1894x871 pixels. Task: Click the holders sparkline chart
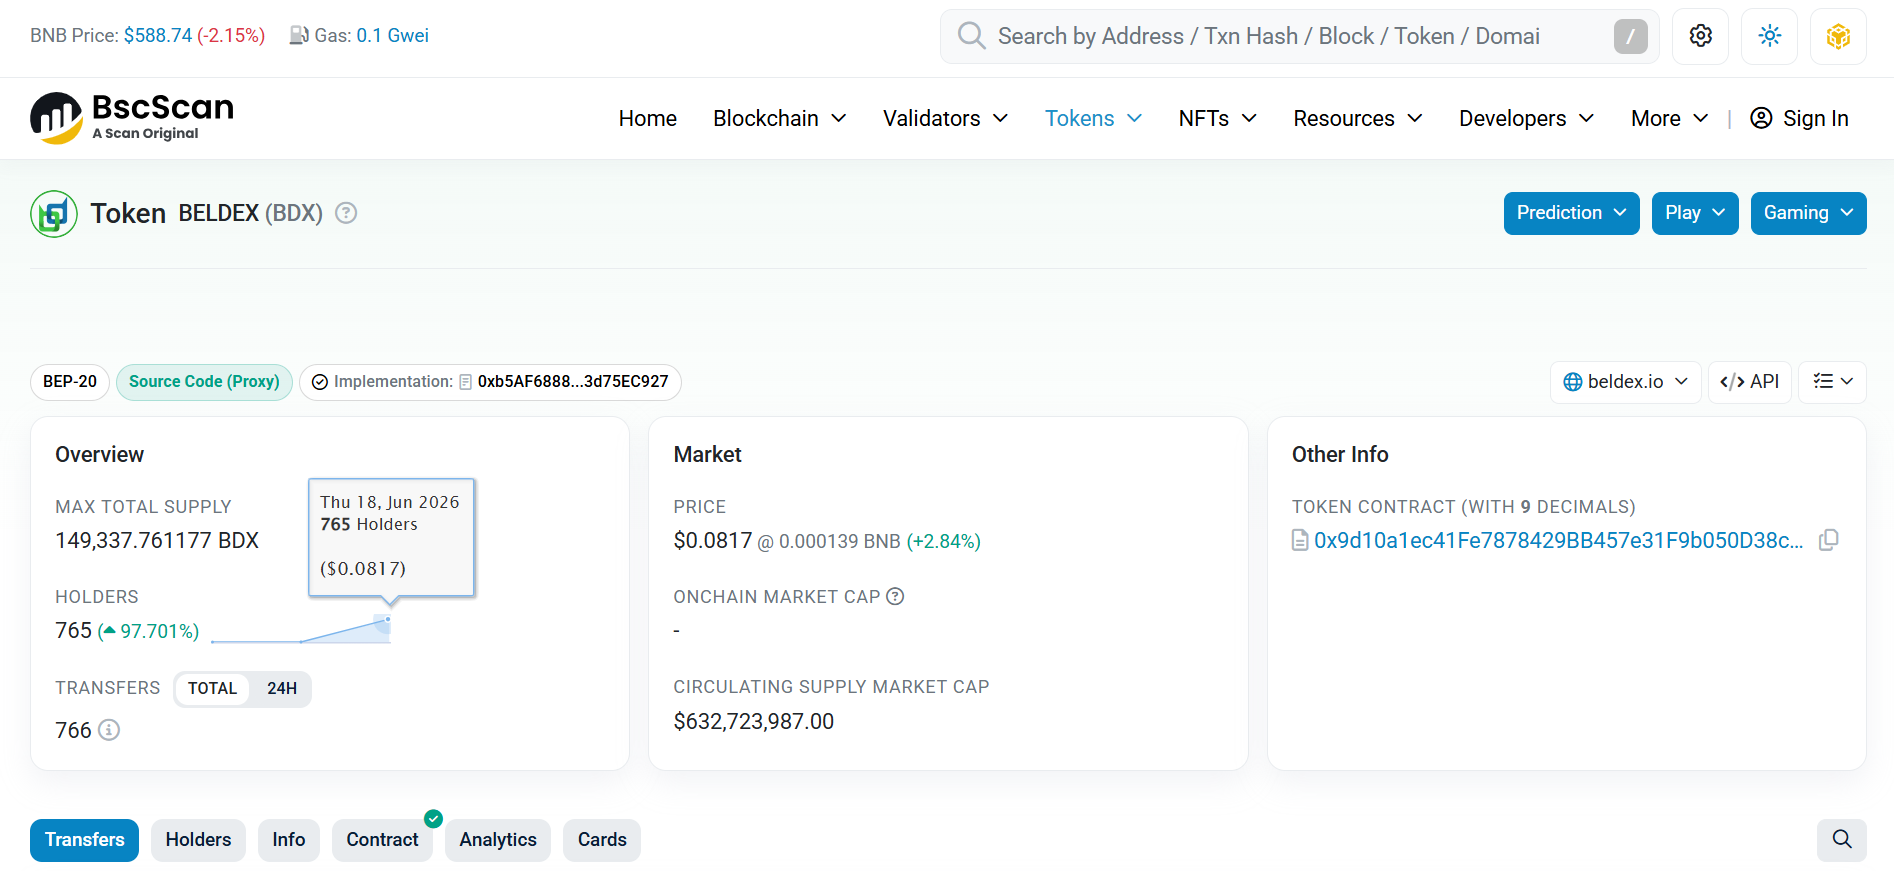[x=301, y=630]
